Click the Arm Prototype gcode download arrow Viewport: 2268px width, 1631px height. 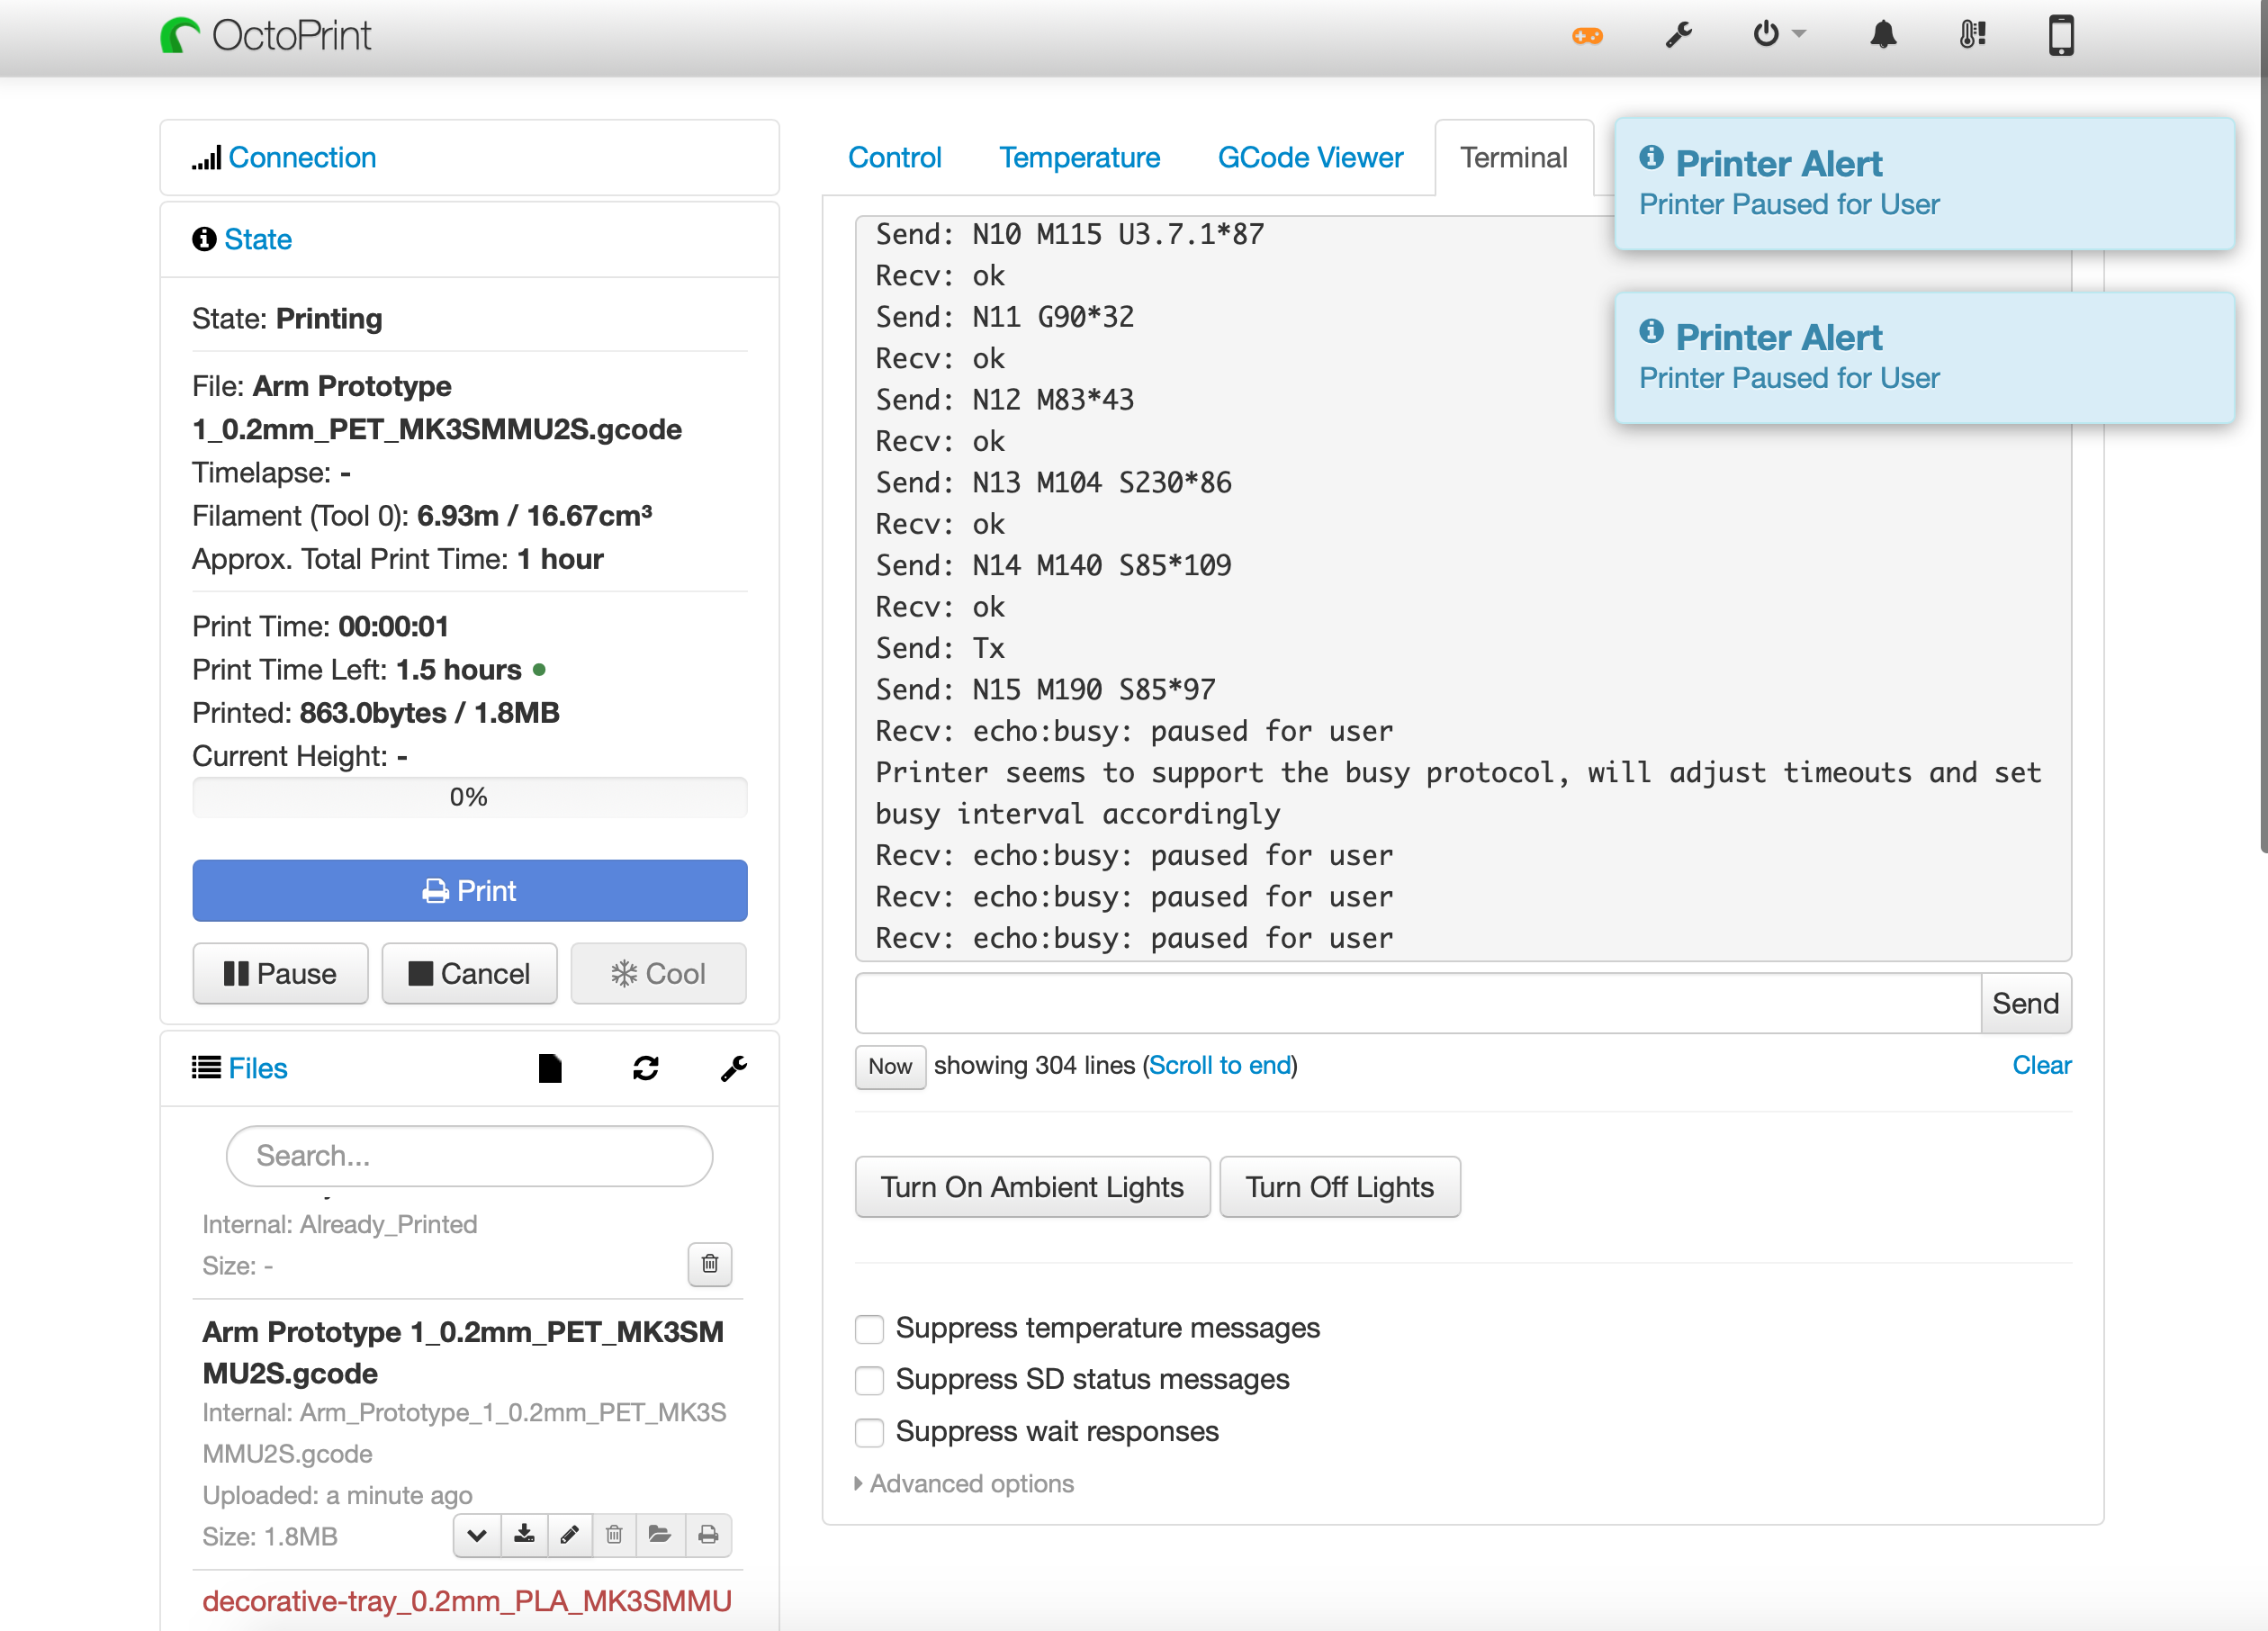pos(525,1534)
